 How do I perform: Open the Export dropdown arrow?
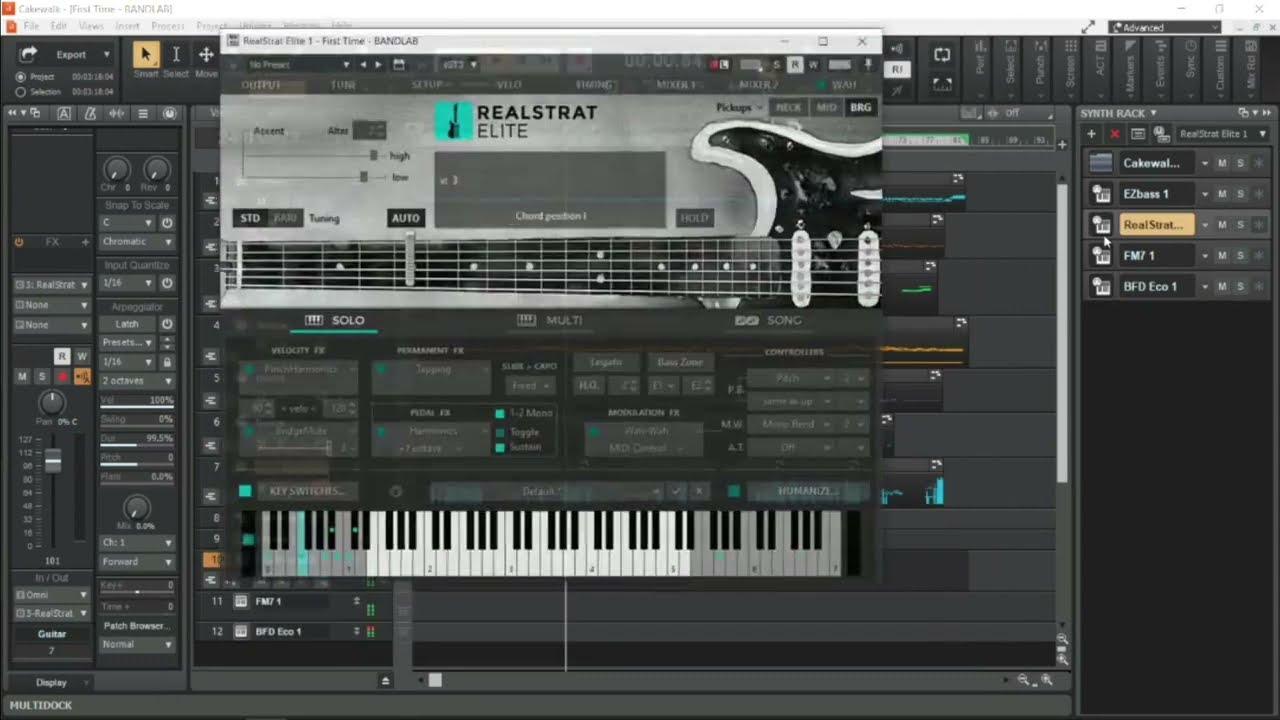tap(105, 55)
